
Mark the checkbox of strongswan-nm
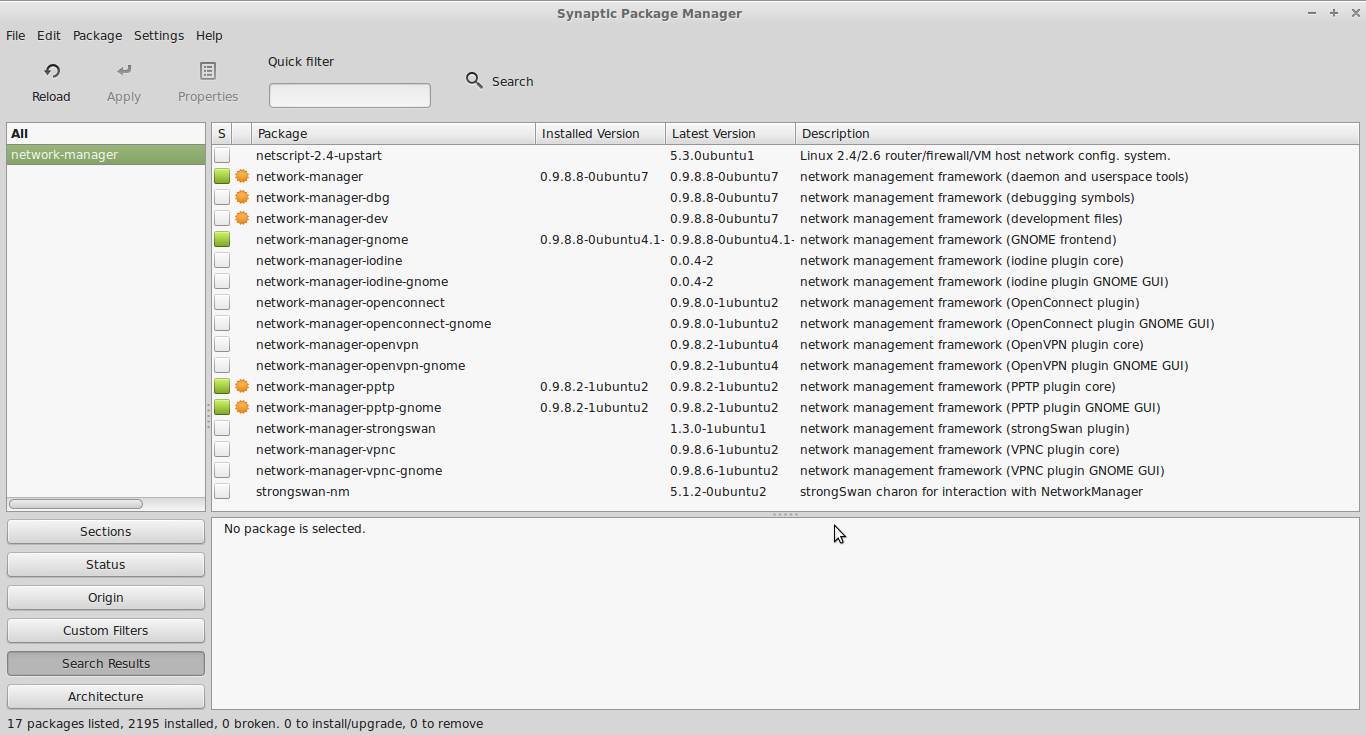point(222,491)
